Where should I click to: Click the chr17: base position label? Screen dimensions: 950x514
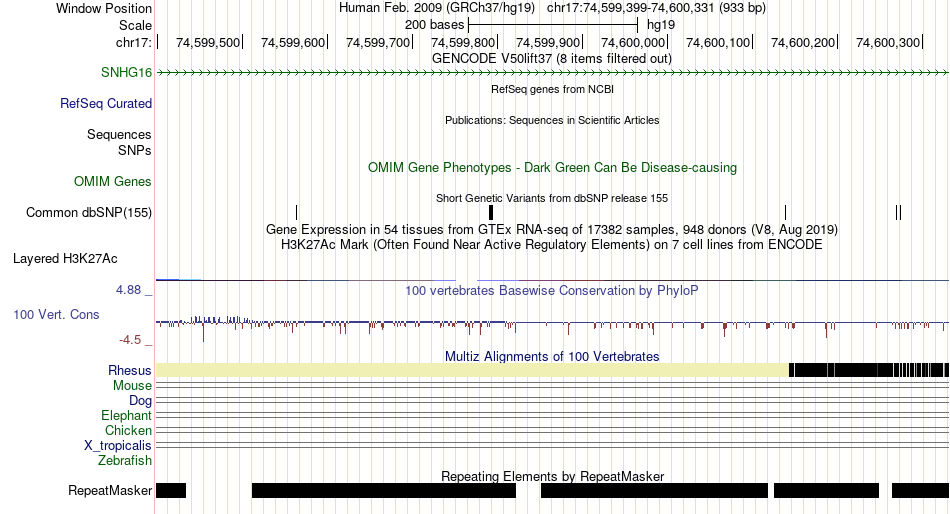coord(133,42)
